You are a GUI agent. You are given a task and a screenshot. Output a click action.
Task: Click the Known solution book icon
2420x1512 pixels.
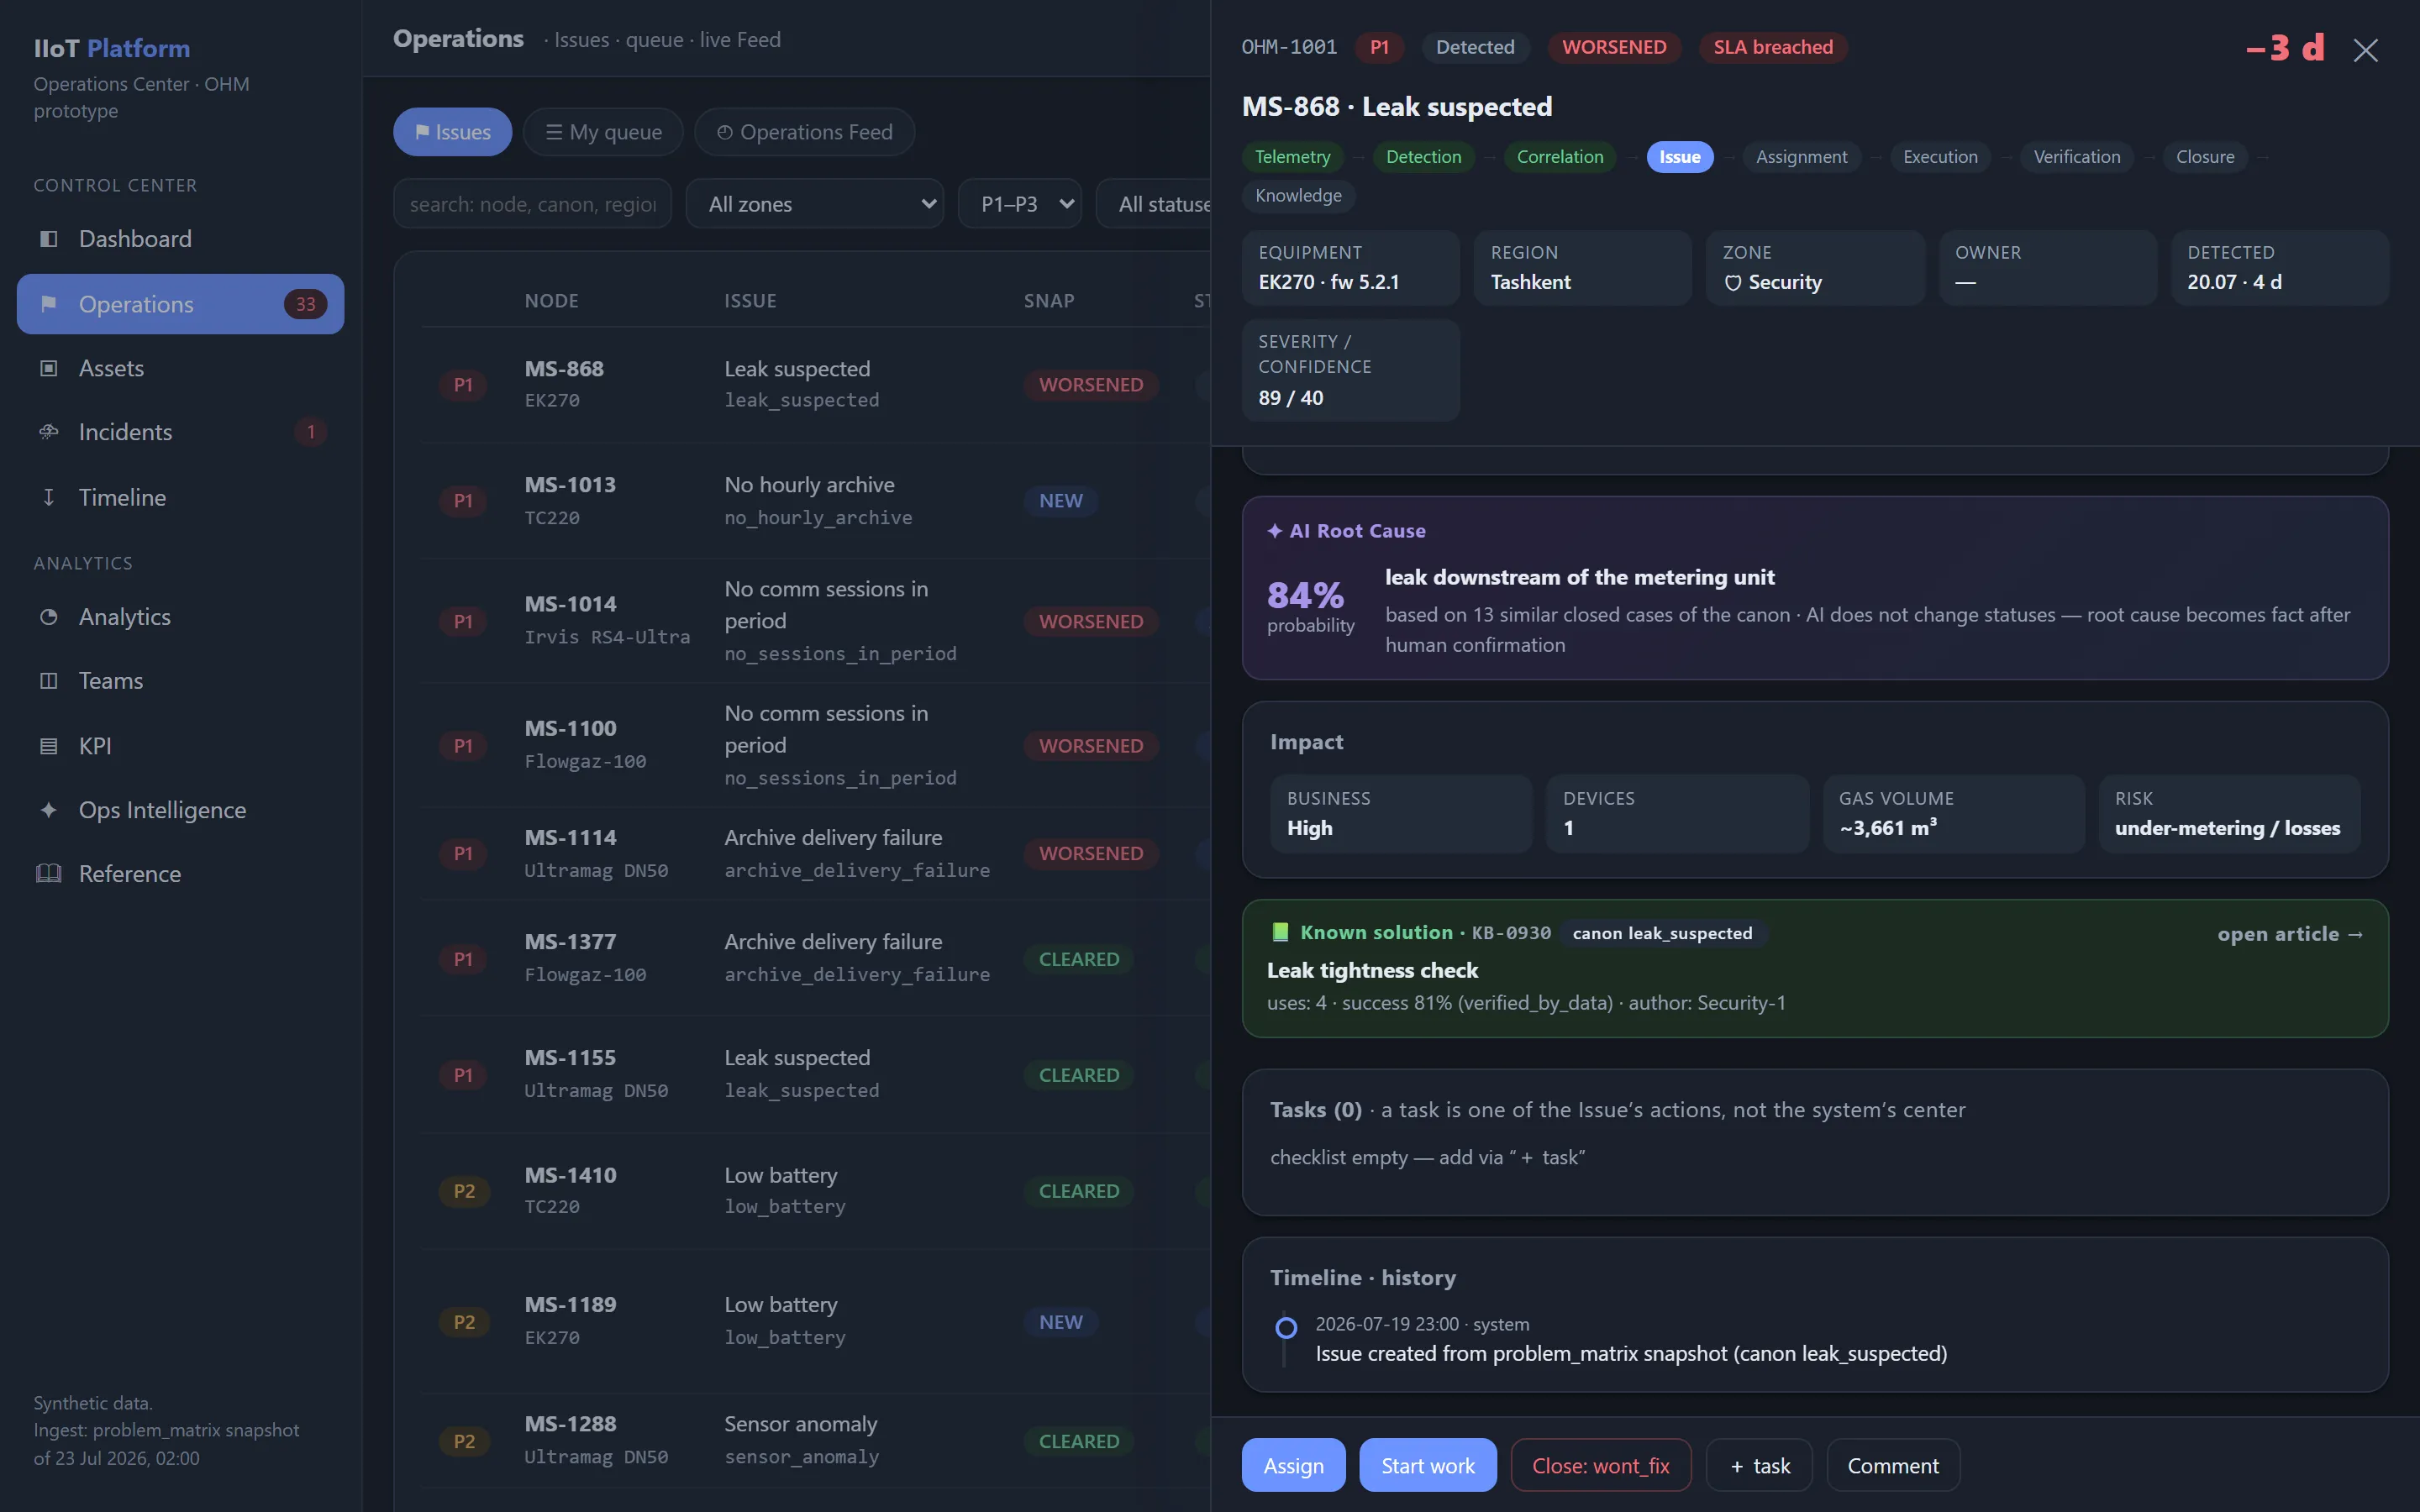tap(1279, 932)
